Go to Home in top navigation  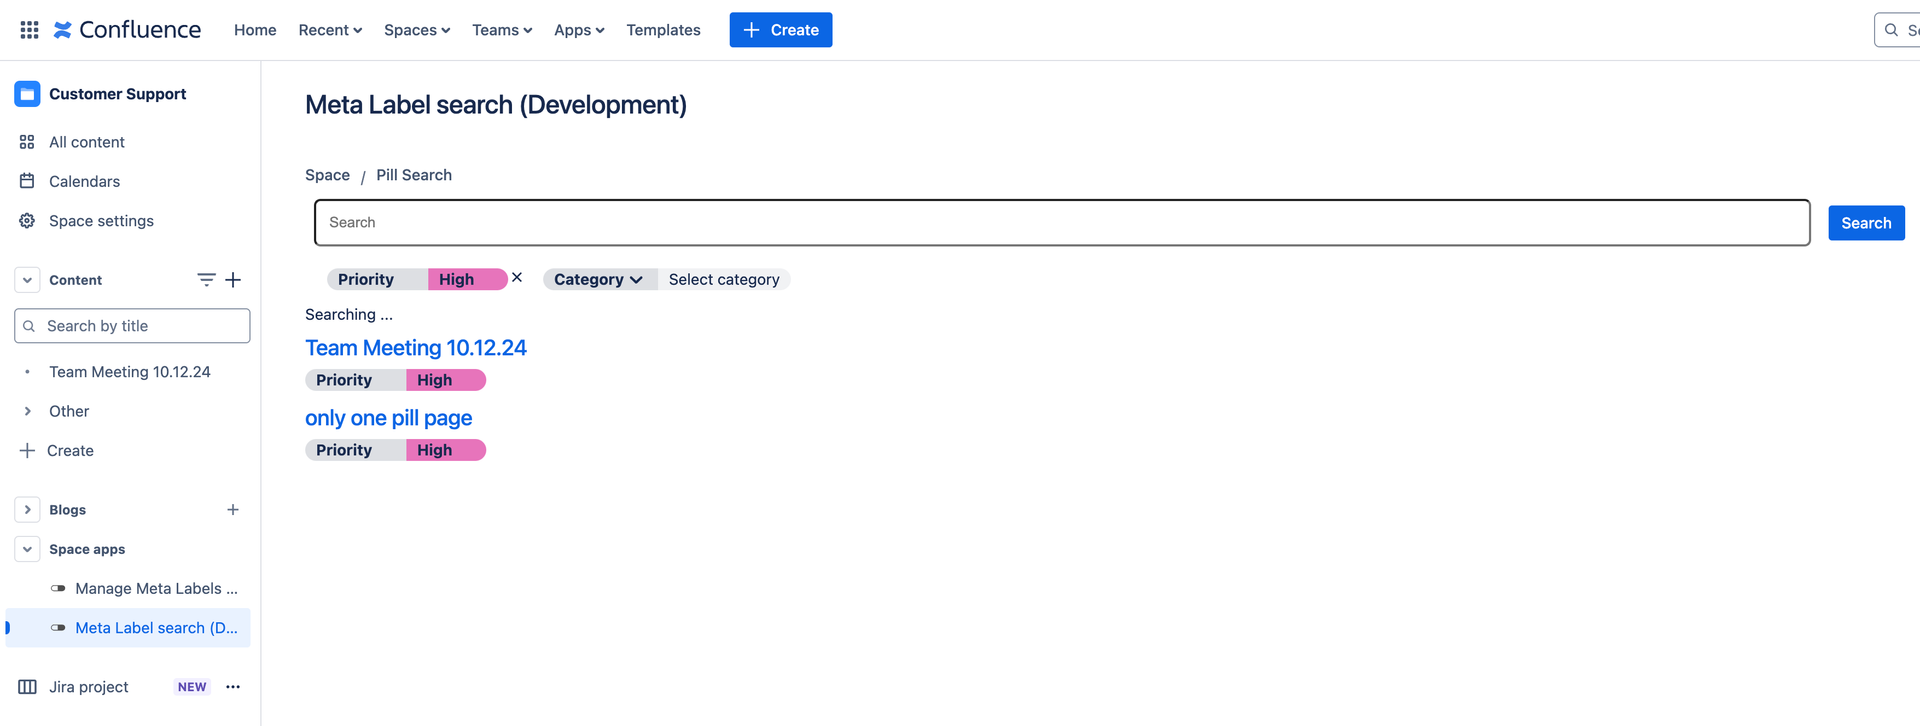255,30
